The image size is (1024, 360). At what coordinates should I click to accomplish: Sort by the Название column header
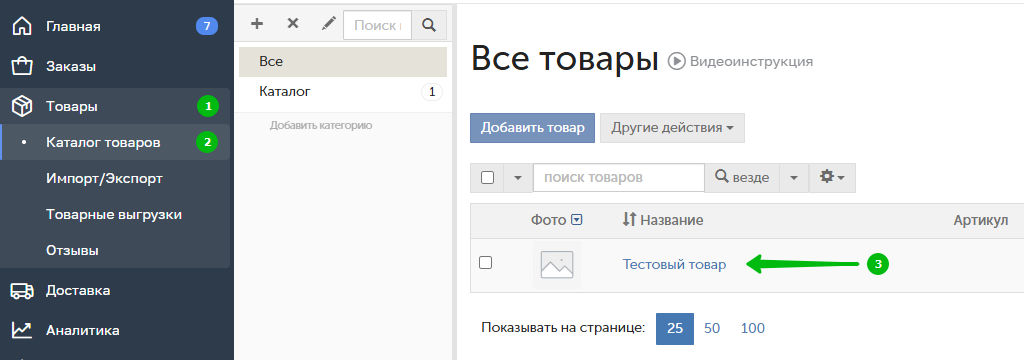tap(671, 220)
